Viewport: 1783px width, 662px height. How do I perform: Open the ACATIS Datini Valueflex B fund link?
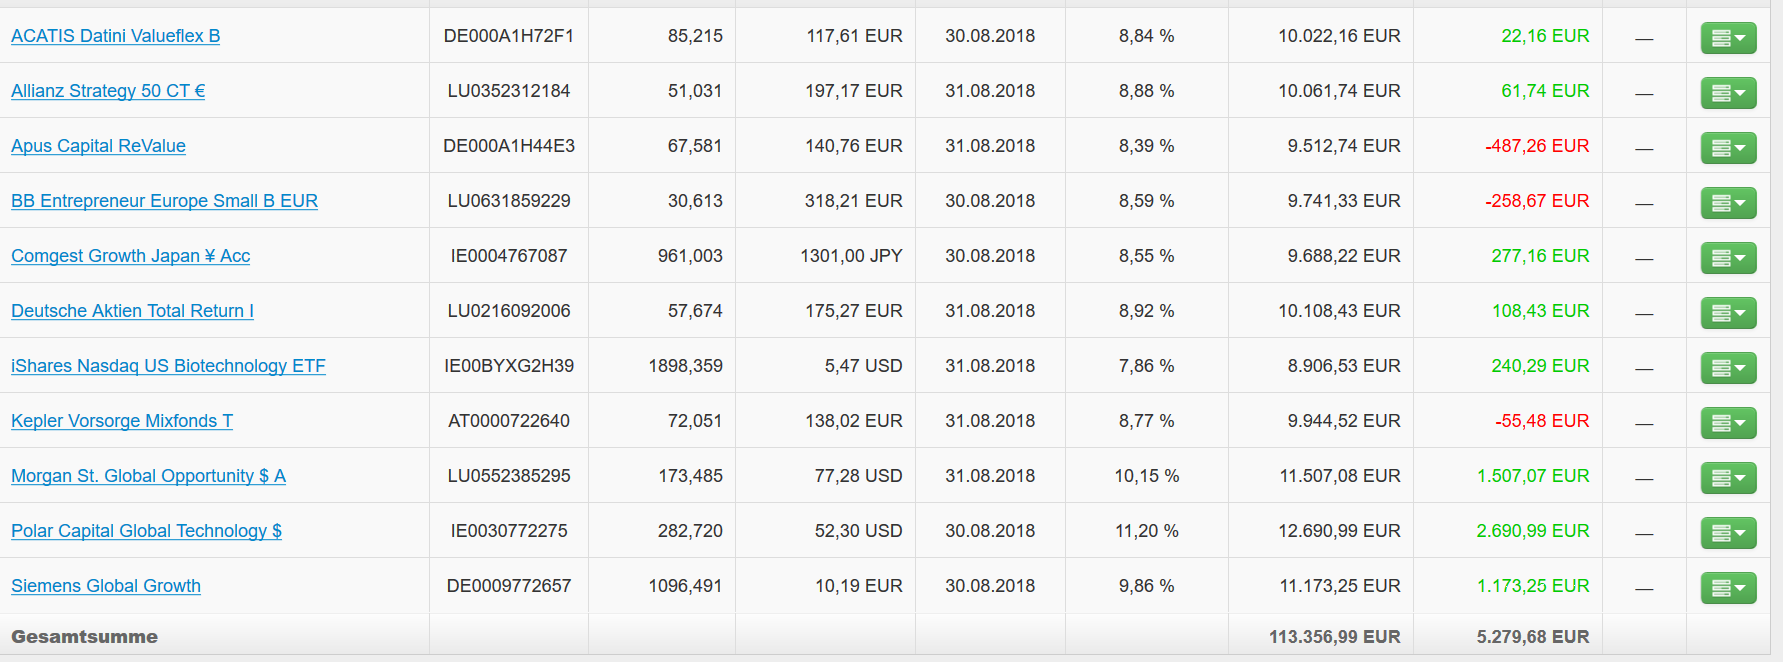coord(115,36)
